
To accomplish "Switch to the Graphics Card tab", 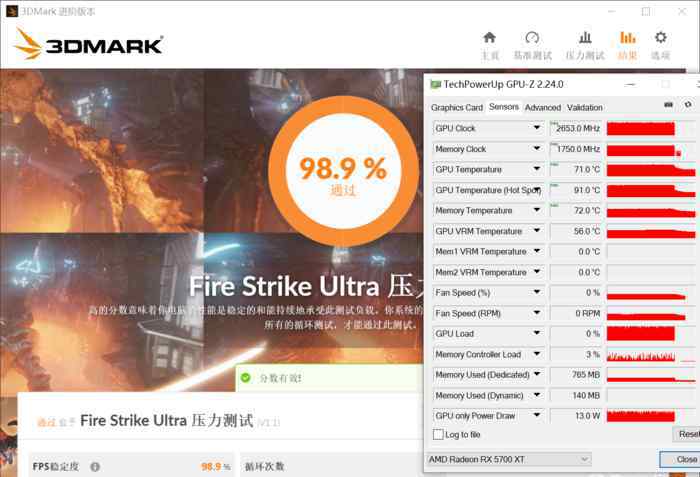I will 457,108.
